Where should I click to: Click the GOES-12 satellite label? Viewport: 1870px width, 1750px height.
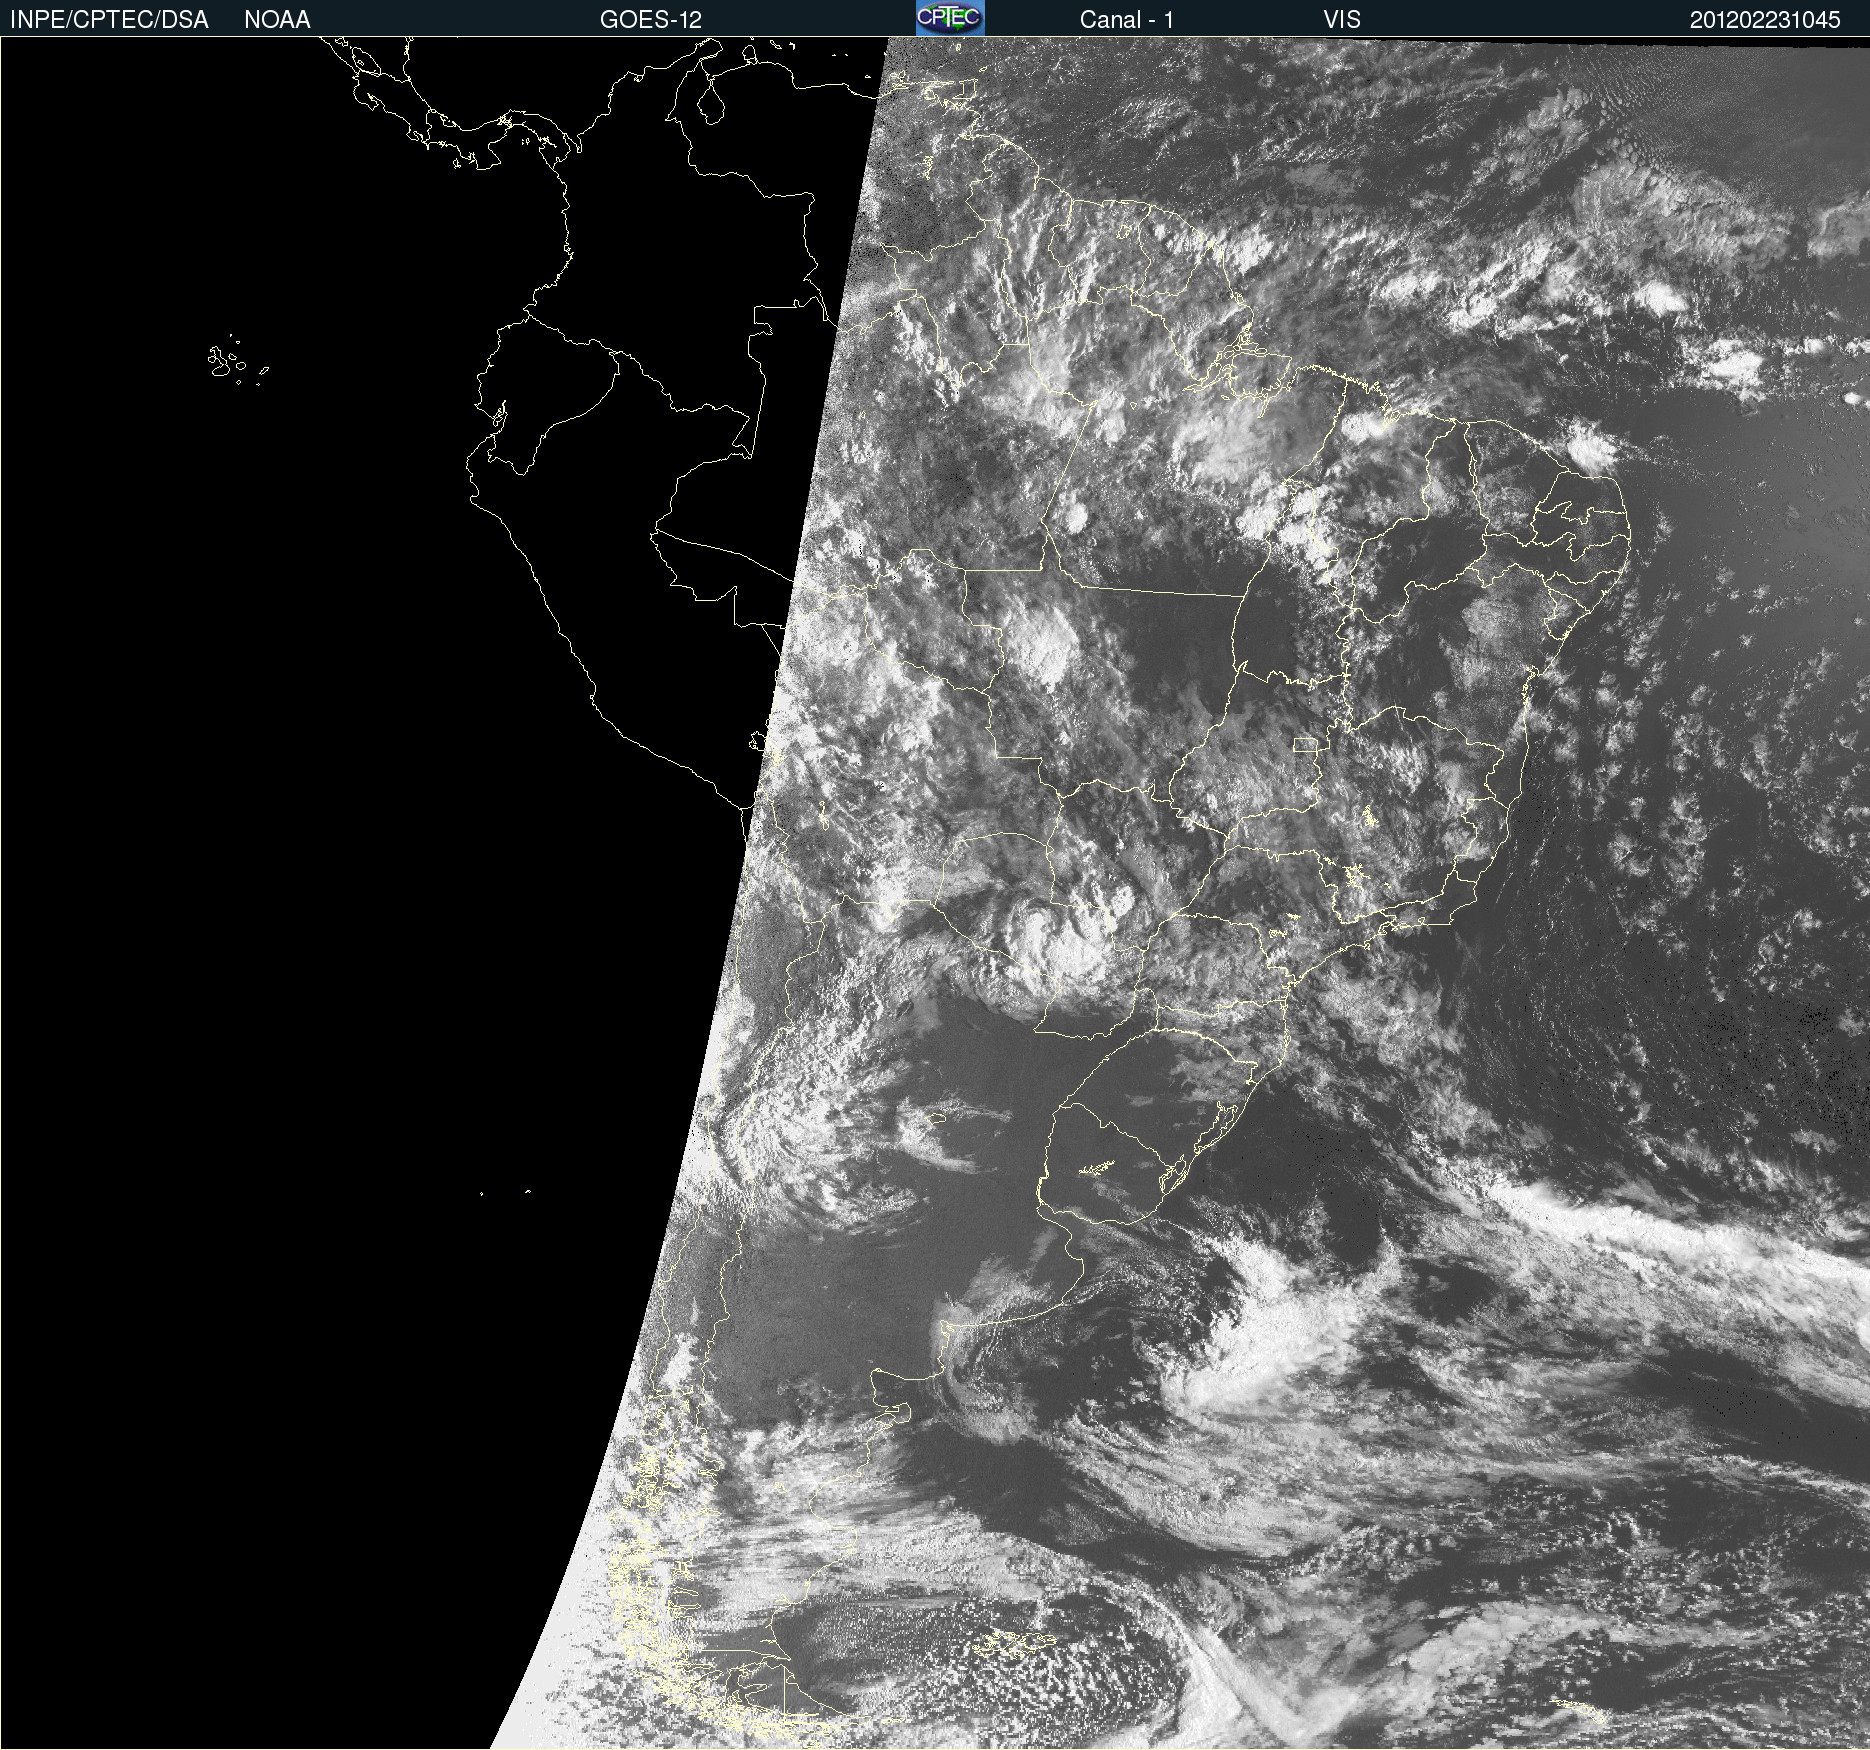coord(651,20)
